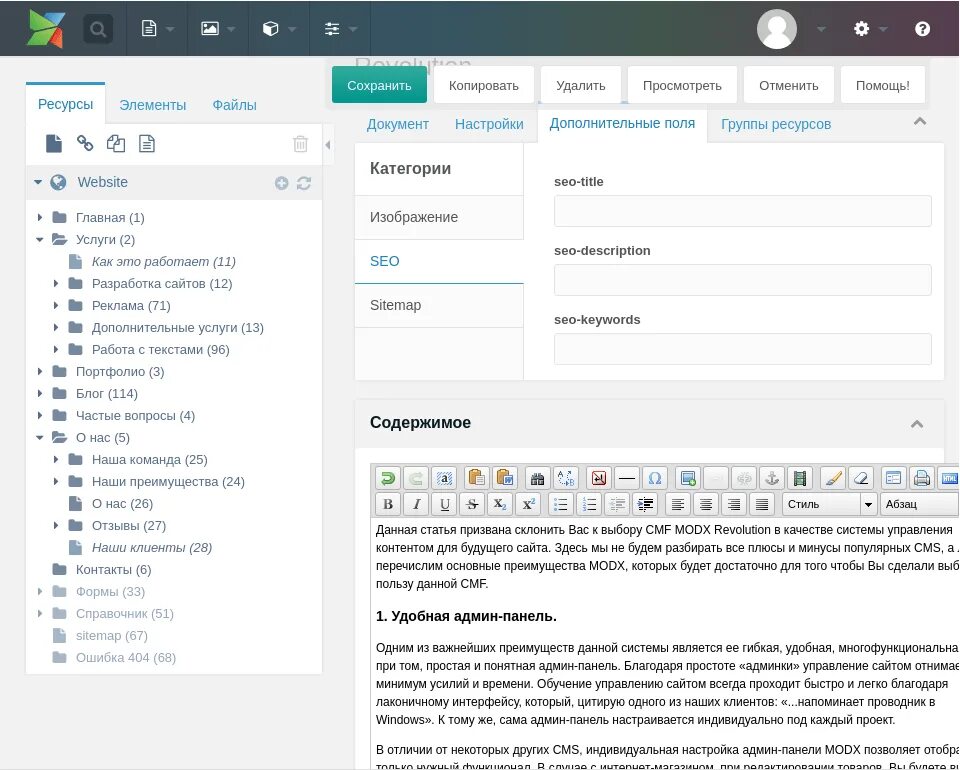Viewport: 960px width, 770px height.
Task: Insert image icon in editor
Action: 688,477
